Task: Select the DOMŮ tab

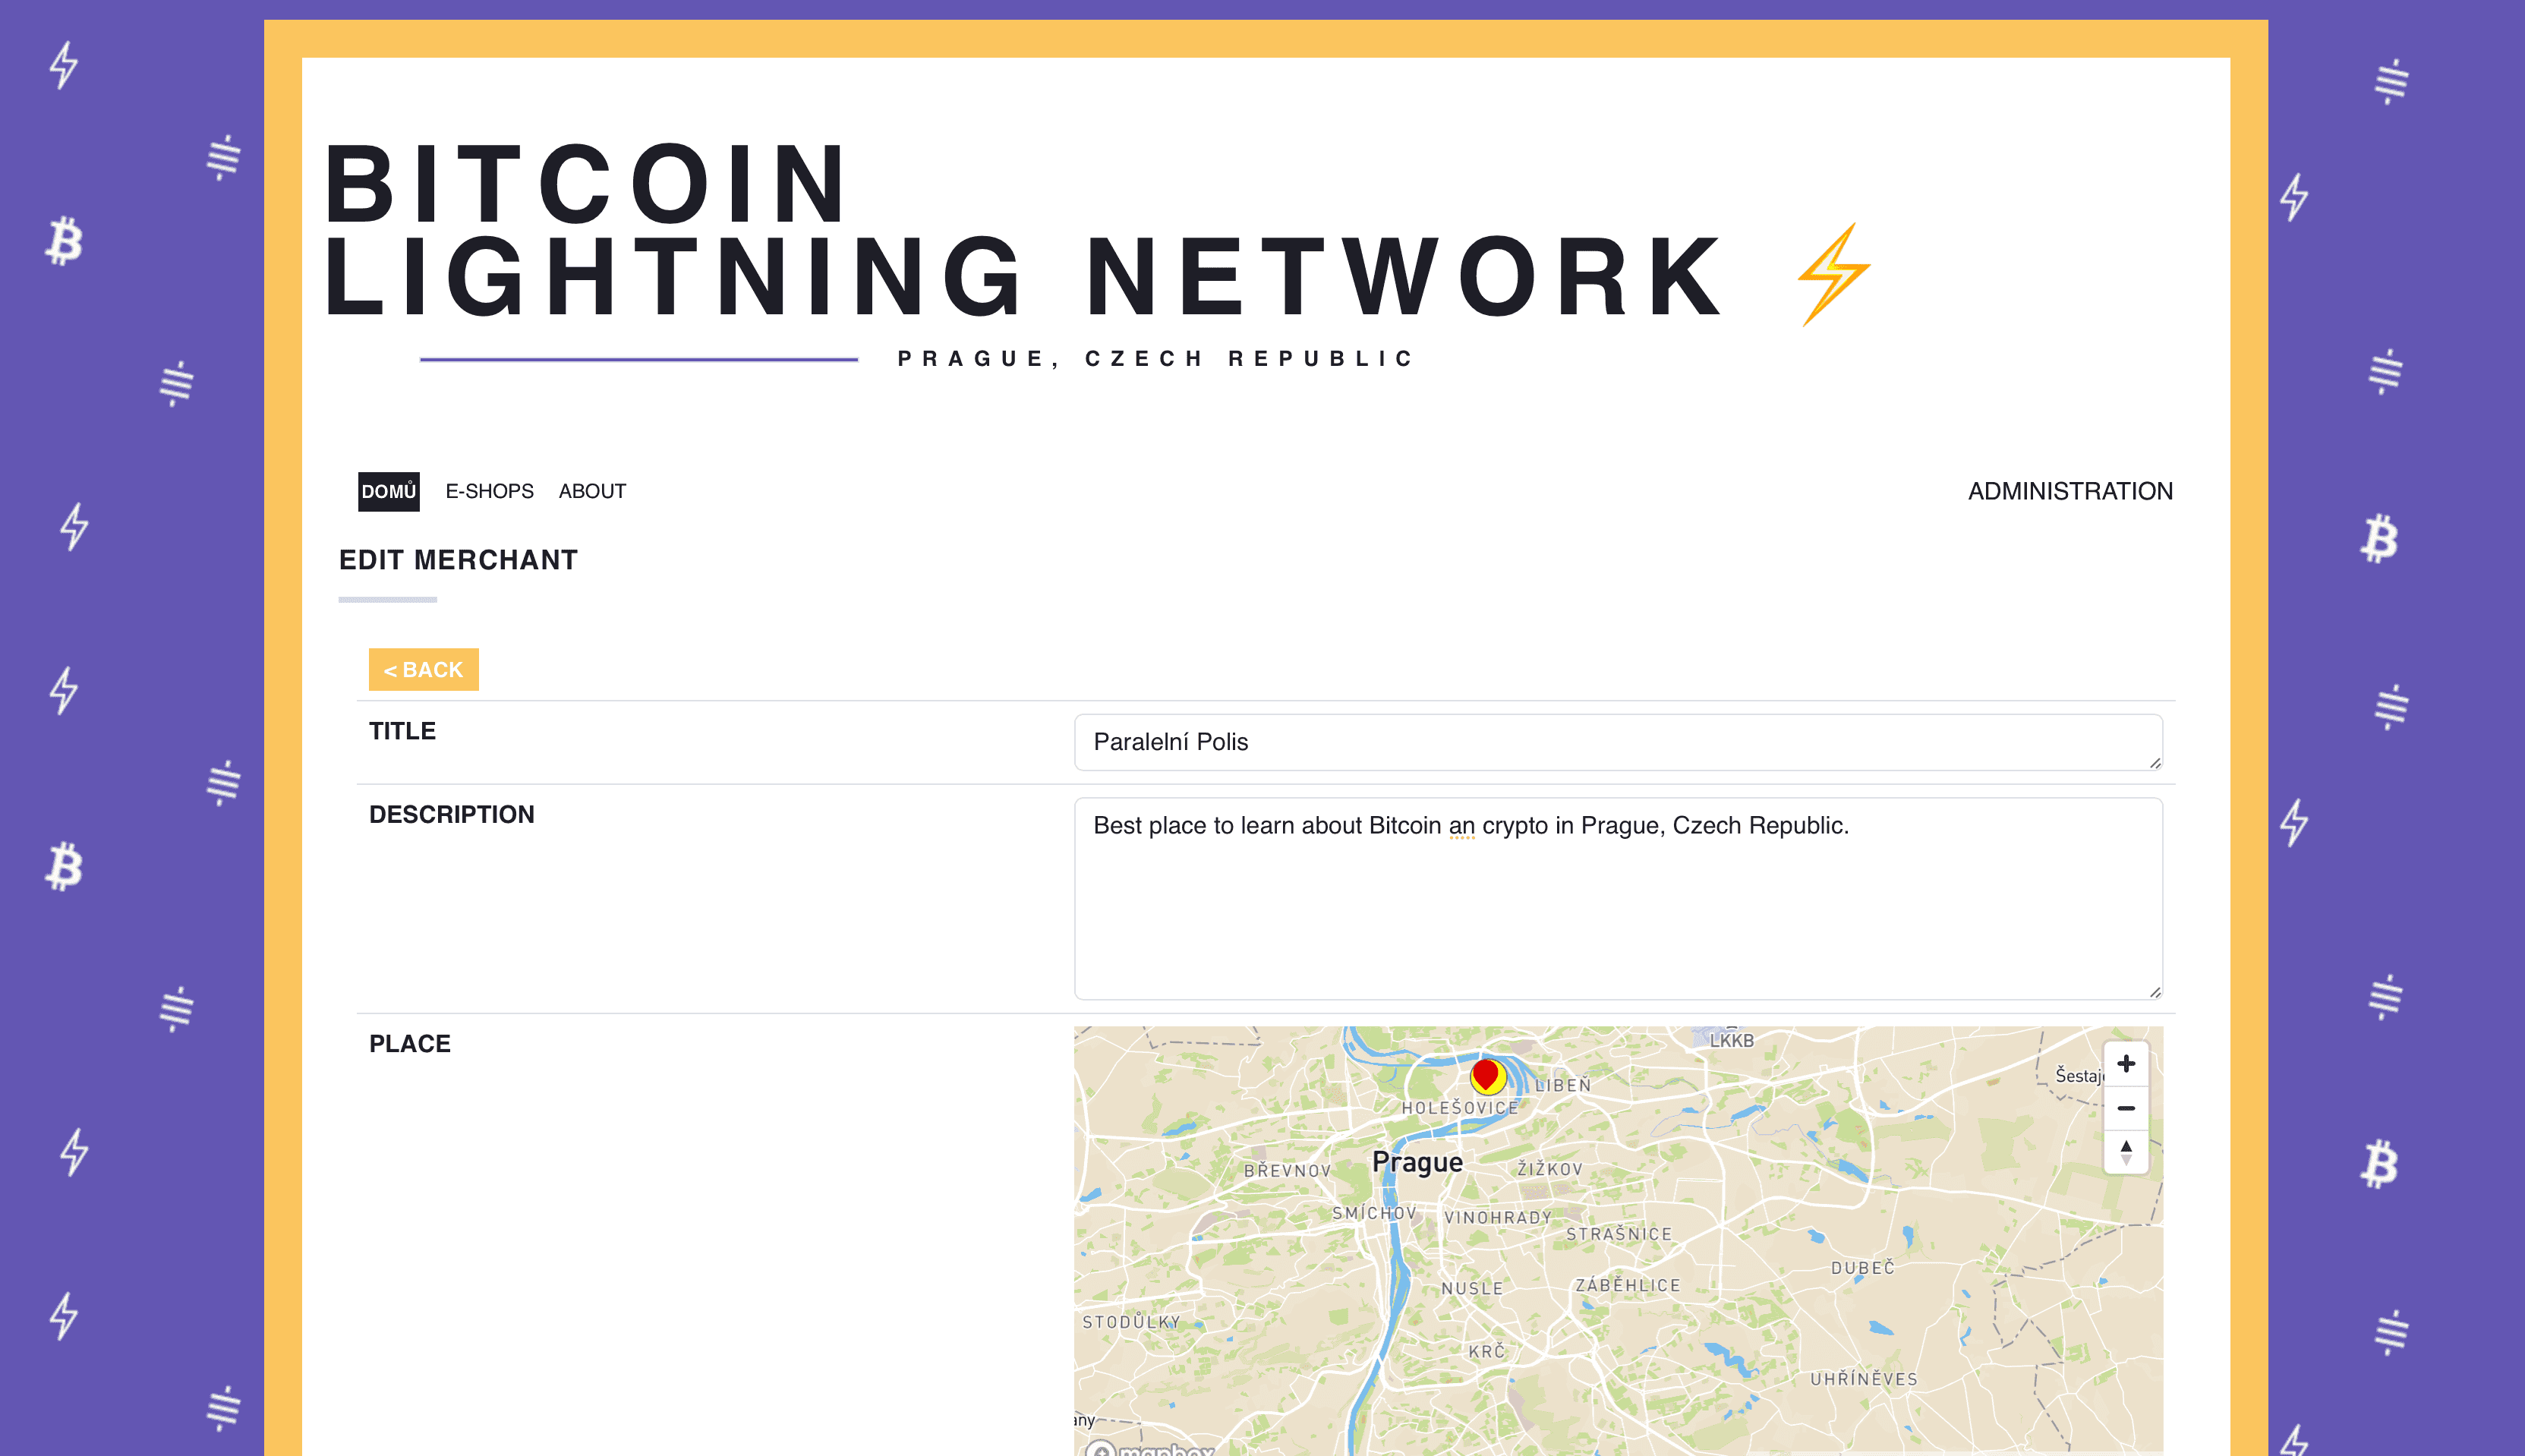Action: [x=388, y=491]
